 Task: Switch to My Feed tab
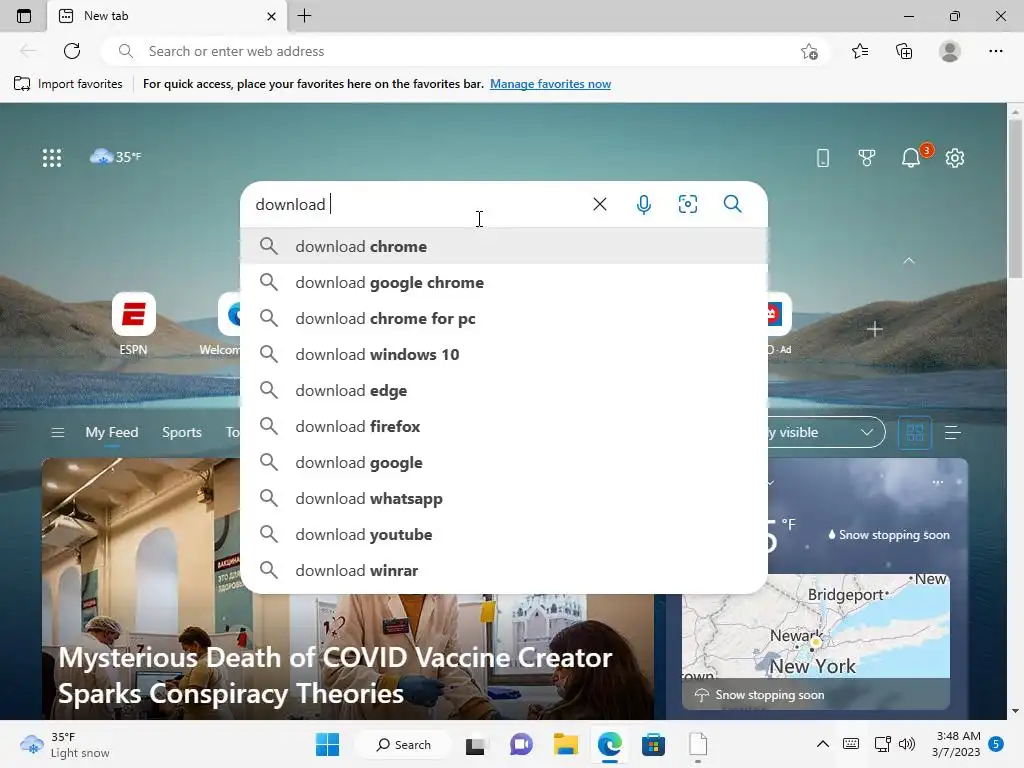(x=112, y=432)
